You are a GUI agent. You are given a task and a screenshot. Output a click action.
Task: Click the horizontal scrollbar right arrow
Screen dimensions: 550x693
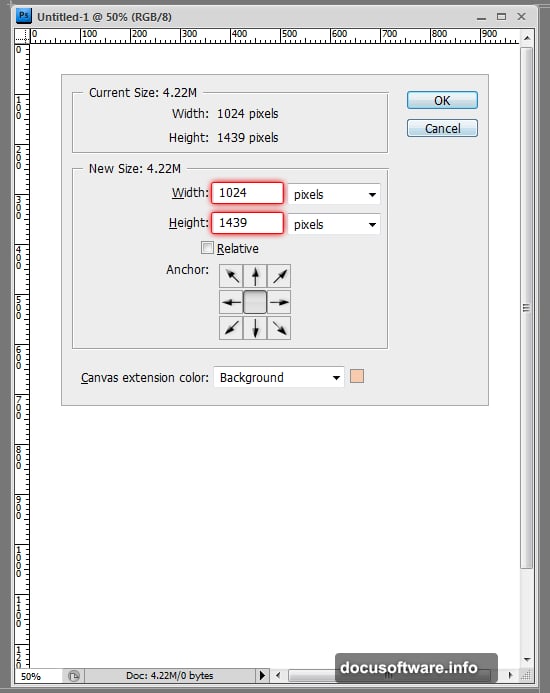[511, 675]
